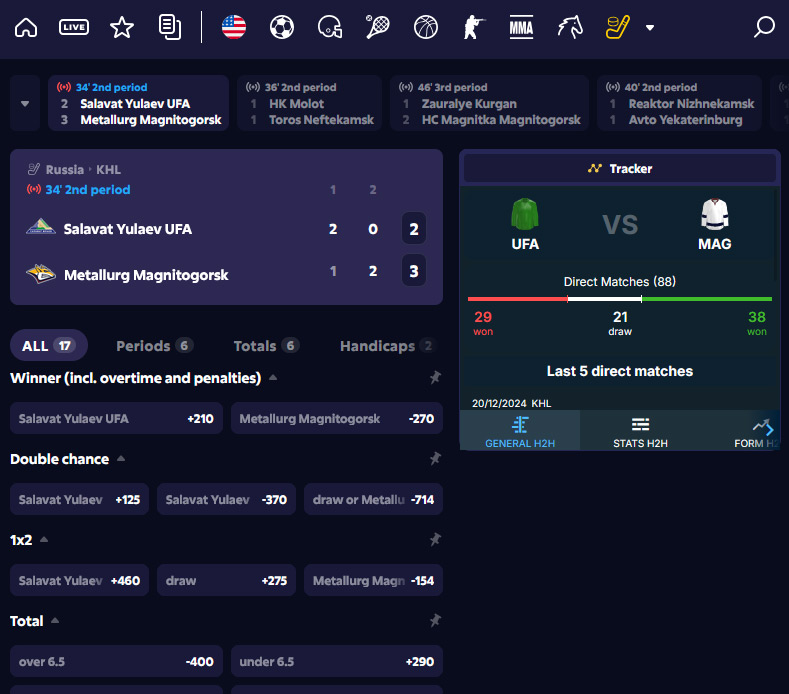Collapse the 1x2 market
Image resolution: width=789 pixels, height=694 pixels.
click(x=44, y=539)
